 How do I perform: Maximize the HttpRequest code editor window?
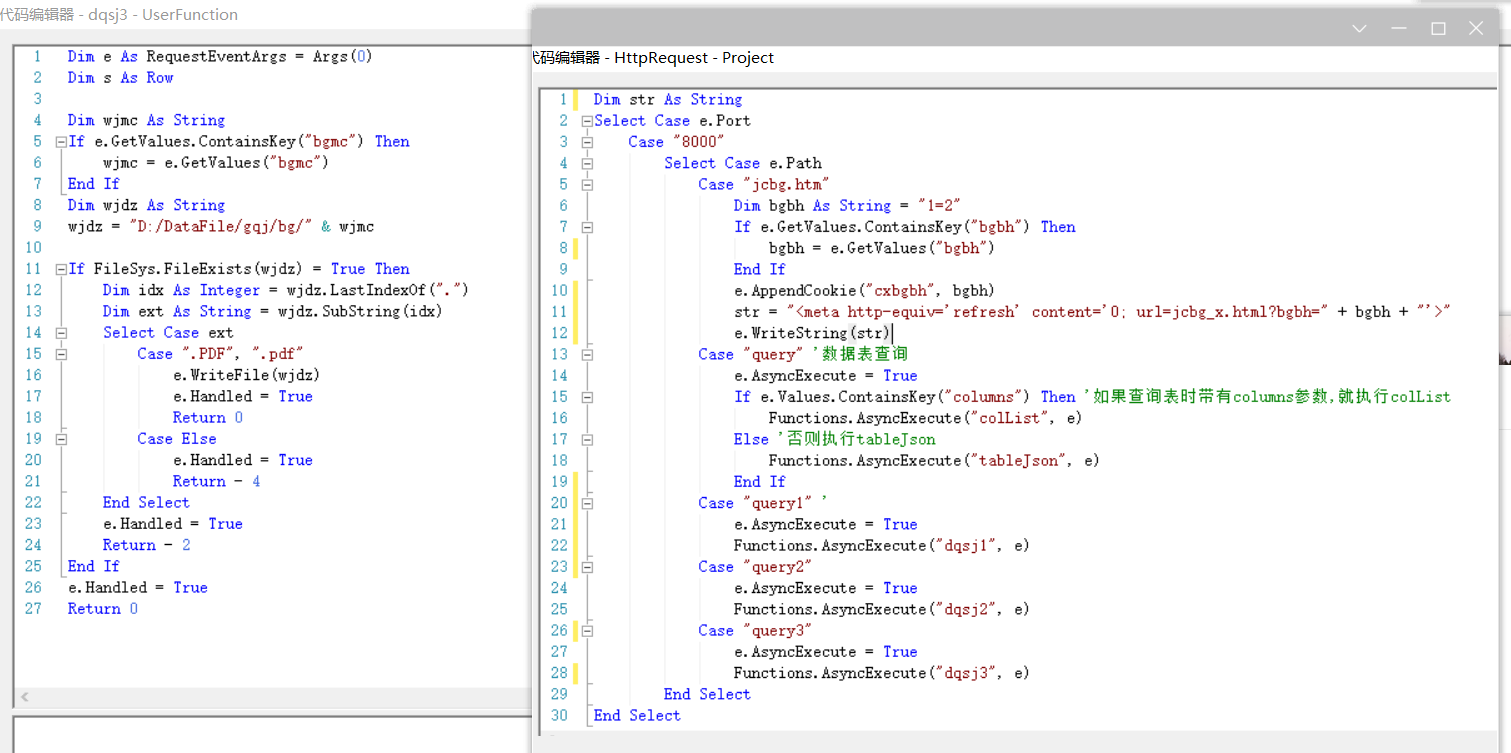[x=1438, y=29]
